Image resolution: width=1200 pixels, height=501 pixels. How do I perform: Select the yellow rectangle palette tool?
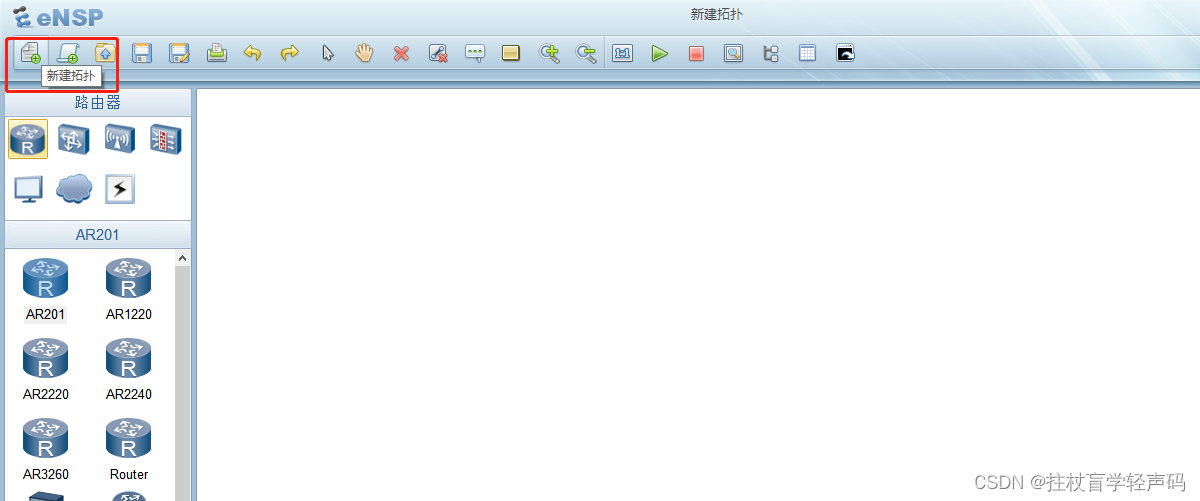pos(511,53)
